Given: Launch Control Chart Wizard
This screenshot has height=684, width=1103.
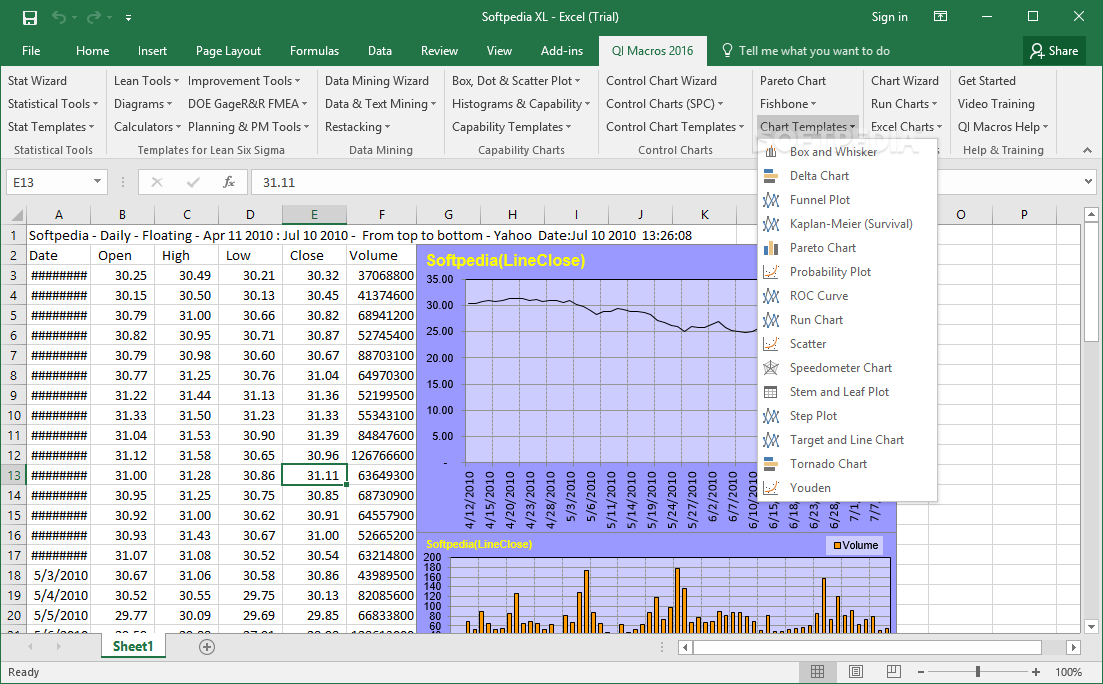Looking at the screenshot, I should pos(661,81).
